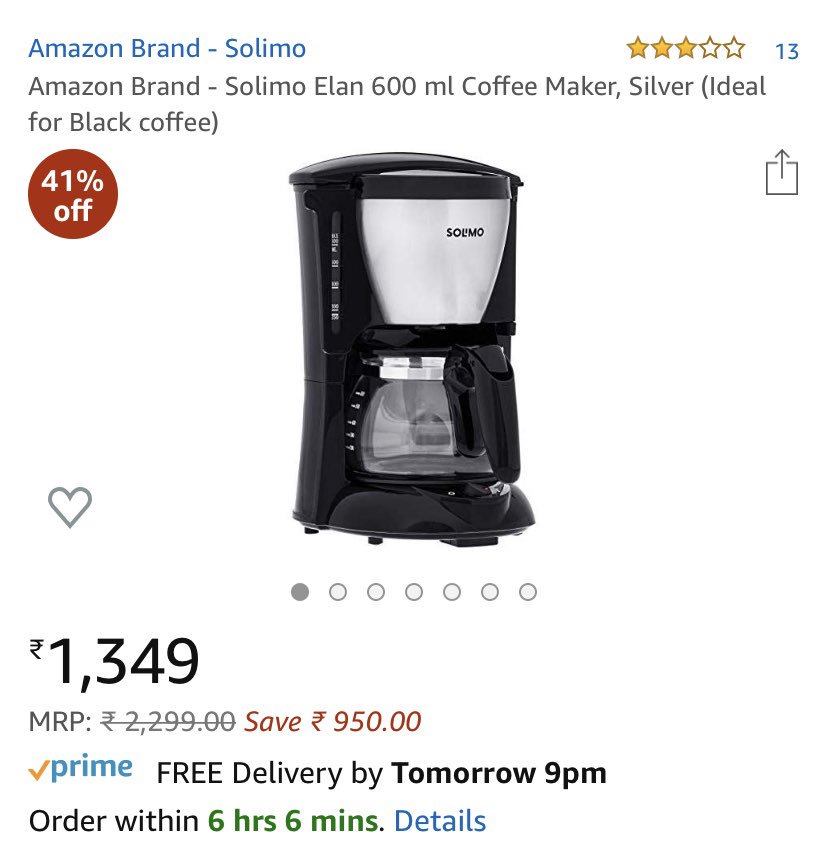This screenshot has width=828, height=851.
Task: Tap the struck-through MRP ₹2,299.00
Action: tap(168, 722)
